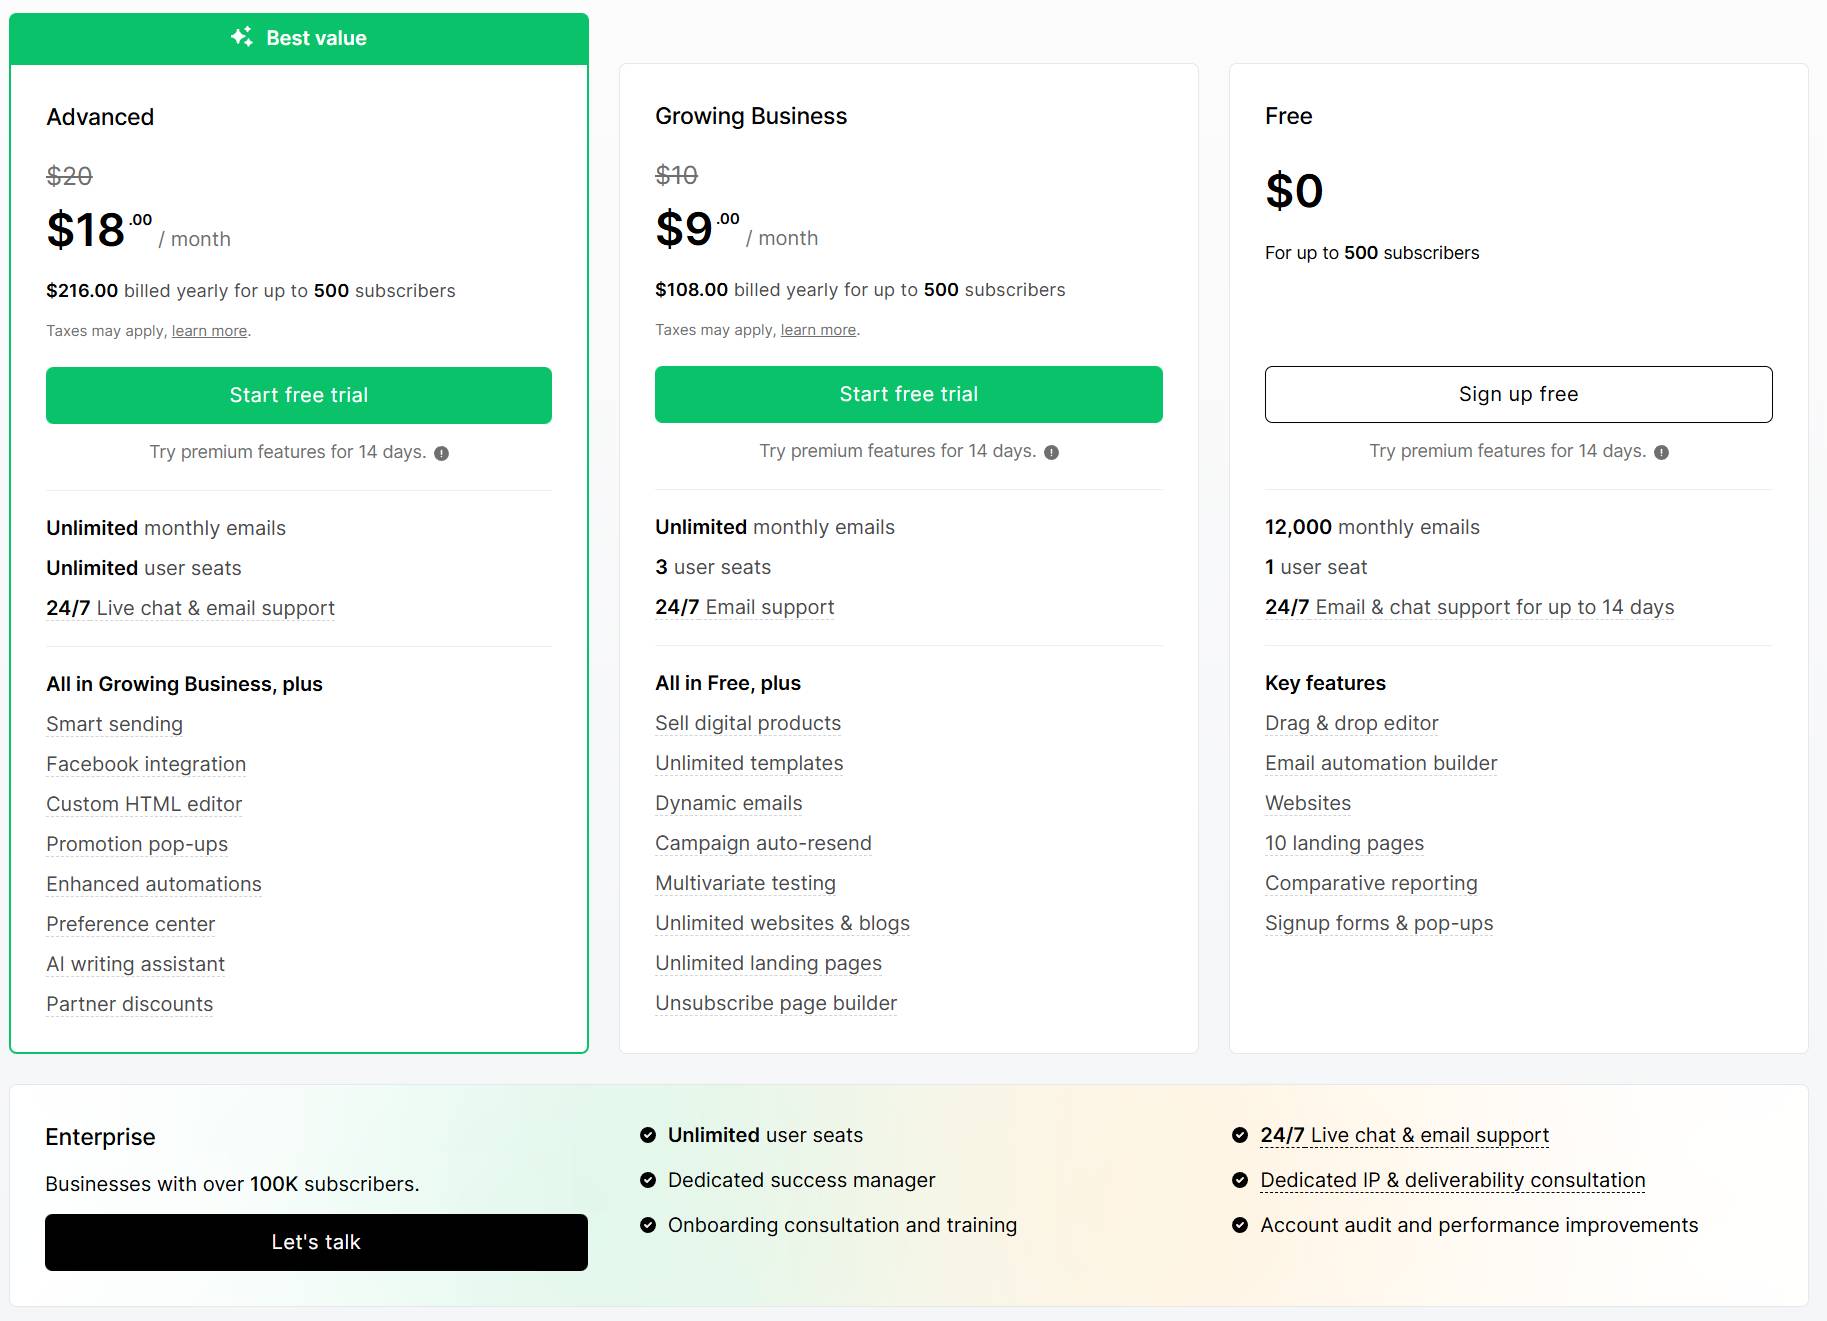Click the Smart sending feature link
1827x1321 pixels.
coord(114,724)
